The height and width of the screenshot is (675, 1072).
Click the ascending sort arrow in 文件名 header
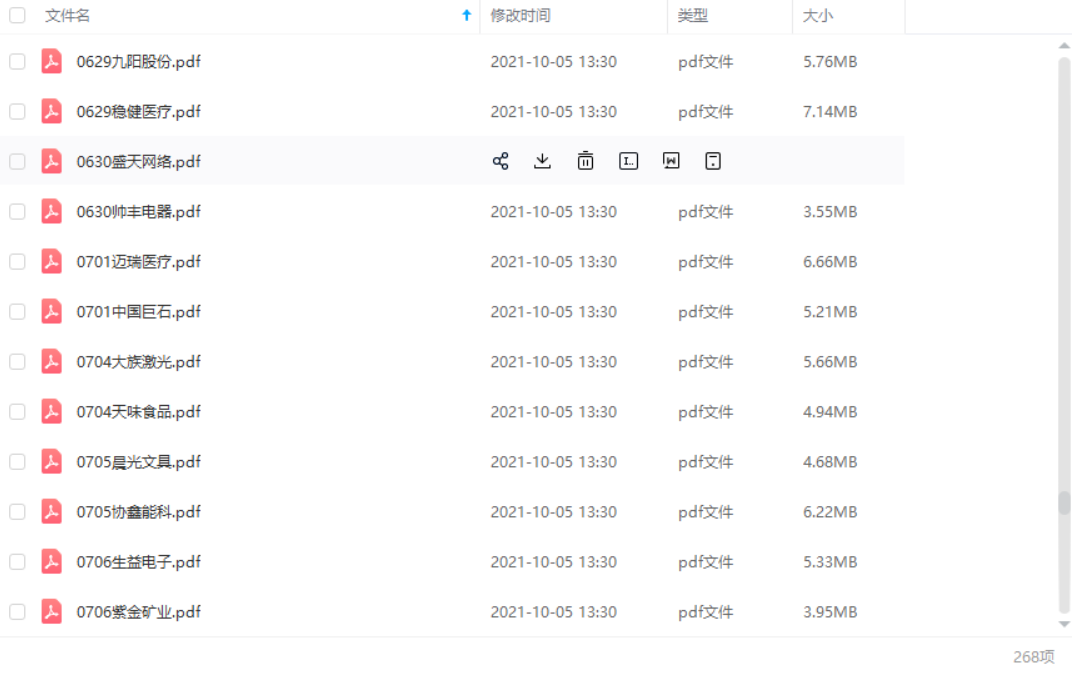[466, 15]
